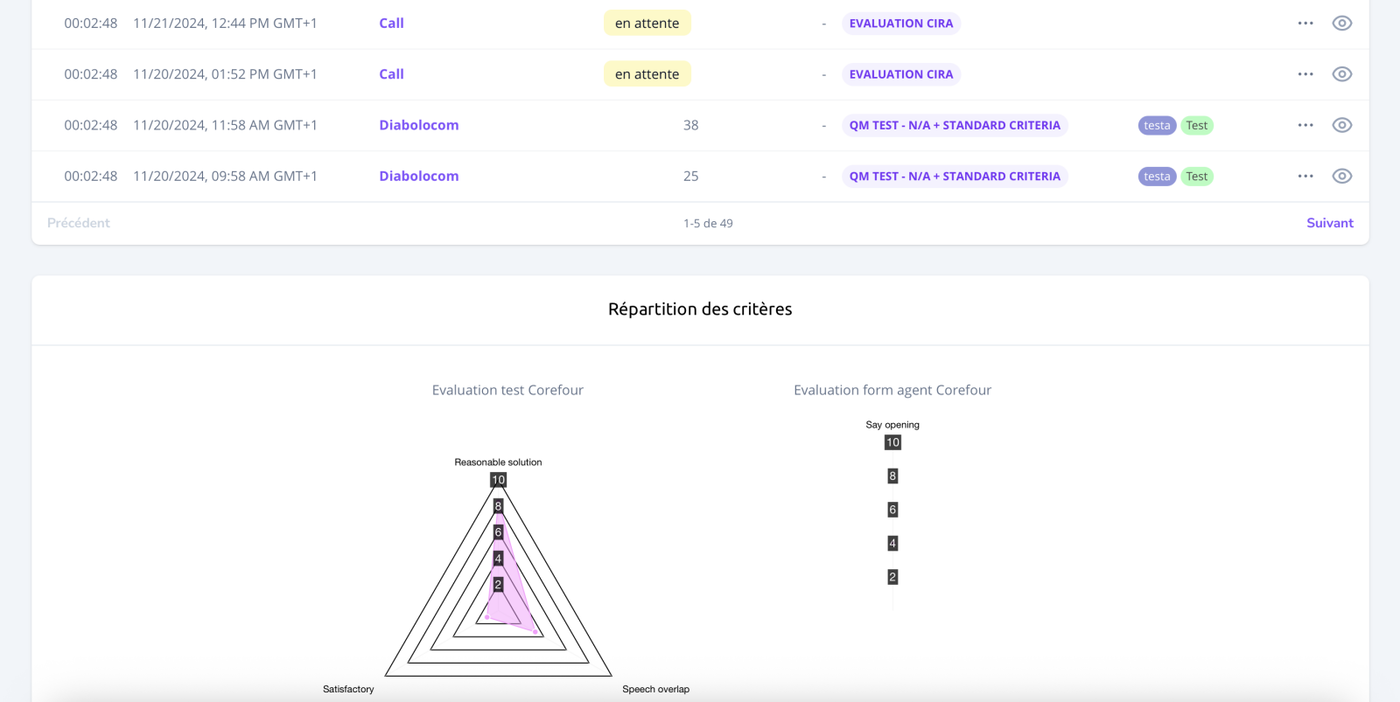The image size is (1400, 702).
Task: Click the purple 'testa' tag on score 38 row
Action: [x=1156, y=125]
